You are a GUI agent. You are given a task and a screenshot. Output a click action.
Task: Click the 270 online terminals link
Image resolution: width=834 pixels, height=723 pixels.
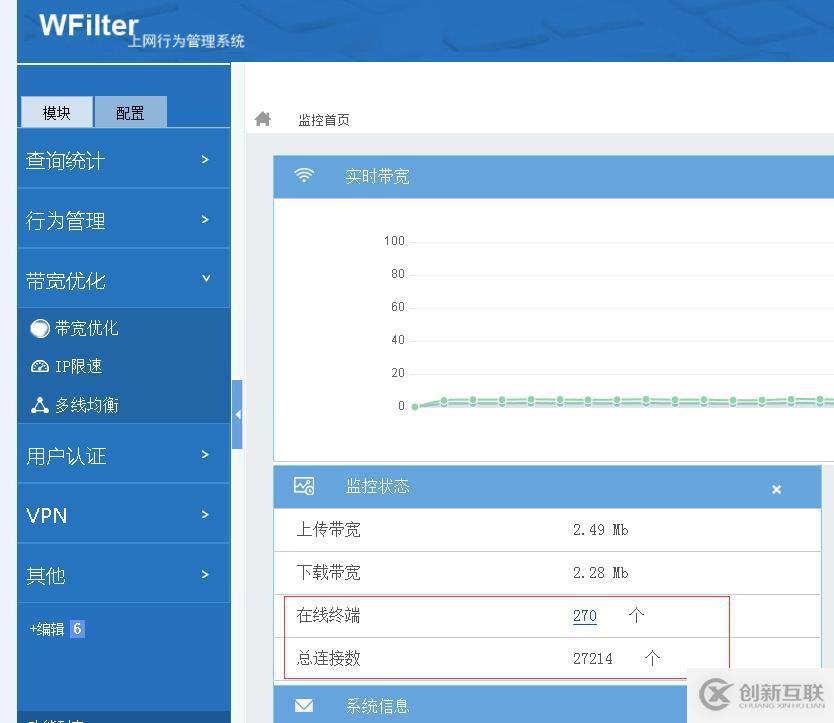pos(584,616)
